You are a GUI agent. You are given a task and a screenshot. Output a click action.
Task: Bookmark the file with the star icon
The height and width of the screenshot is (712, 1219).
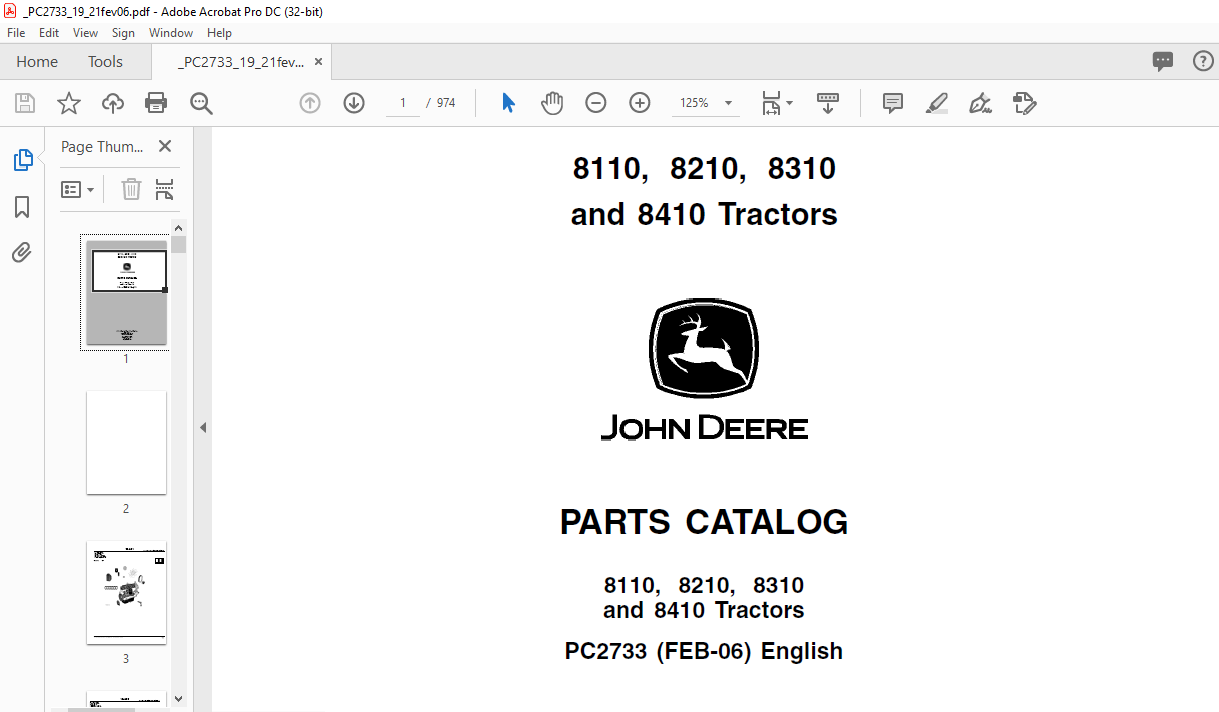coord(69,103)
